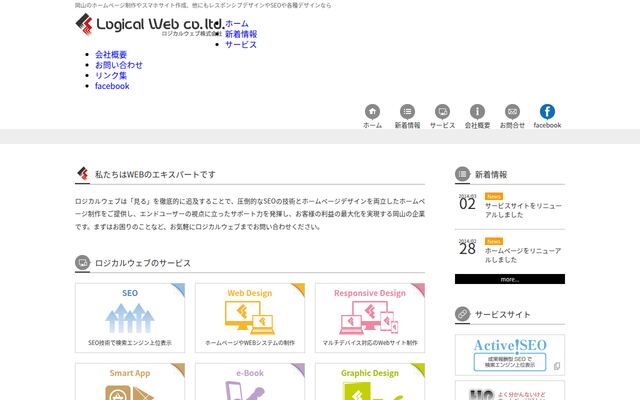Click the orange News tag on date 02
This screenshot has width=640, height=400.
tap(494, 196)
